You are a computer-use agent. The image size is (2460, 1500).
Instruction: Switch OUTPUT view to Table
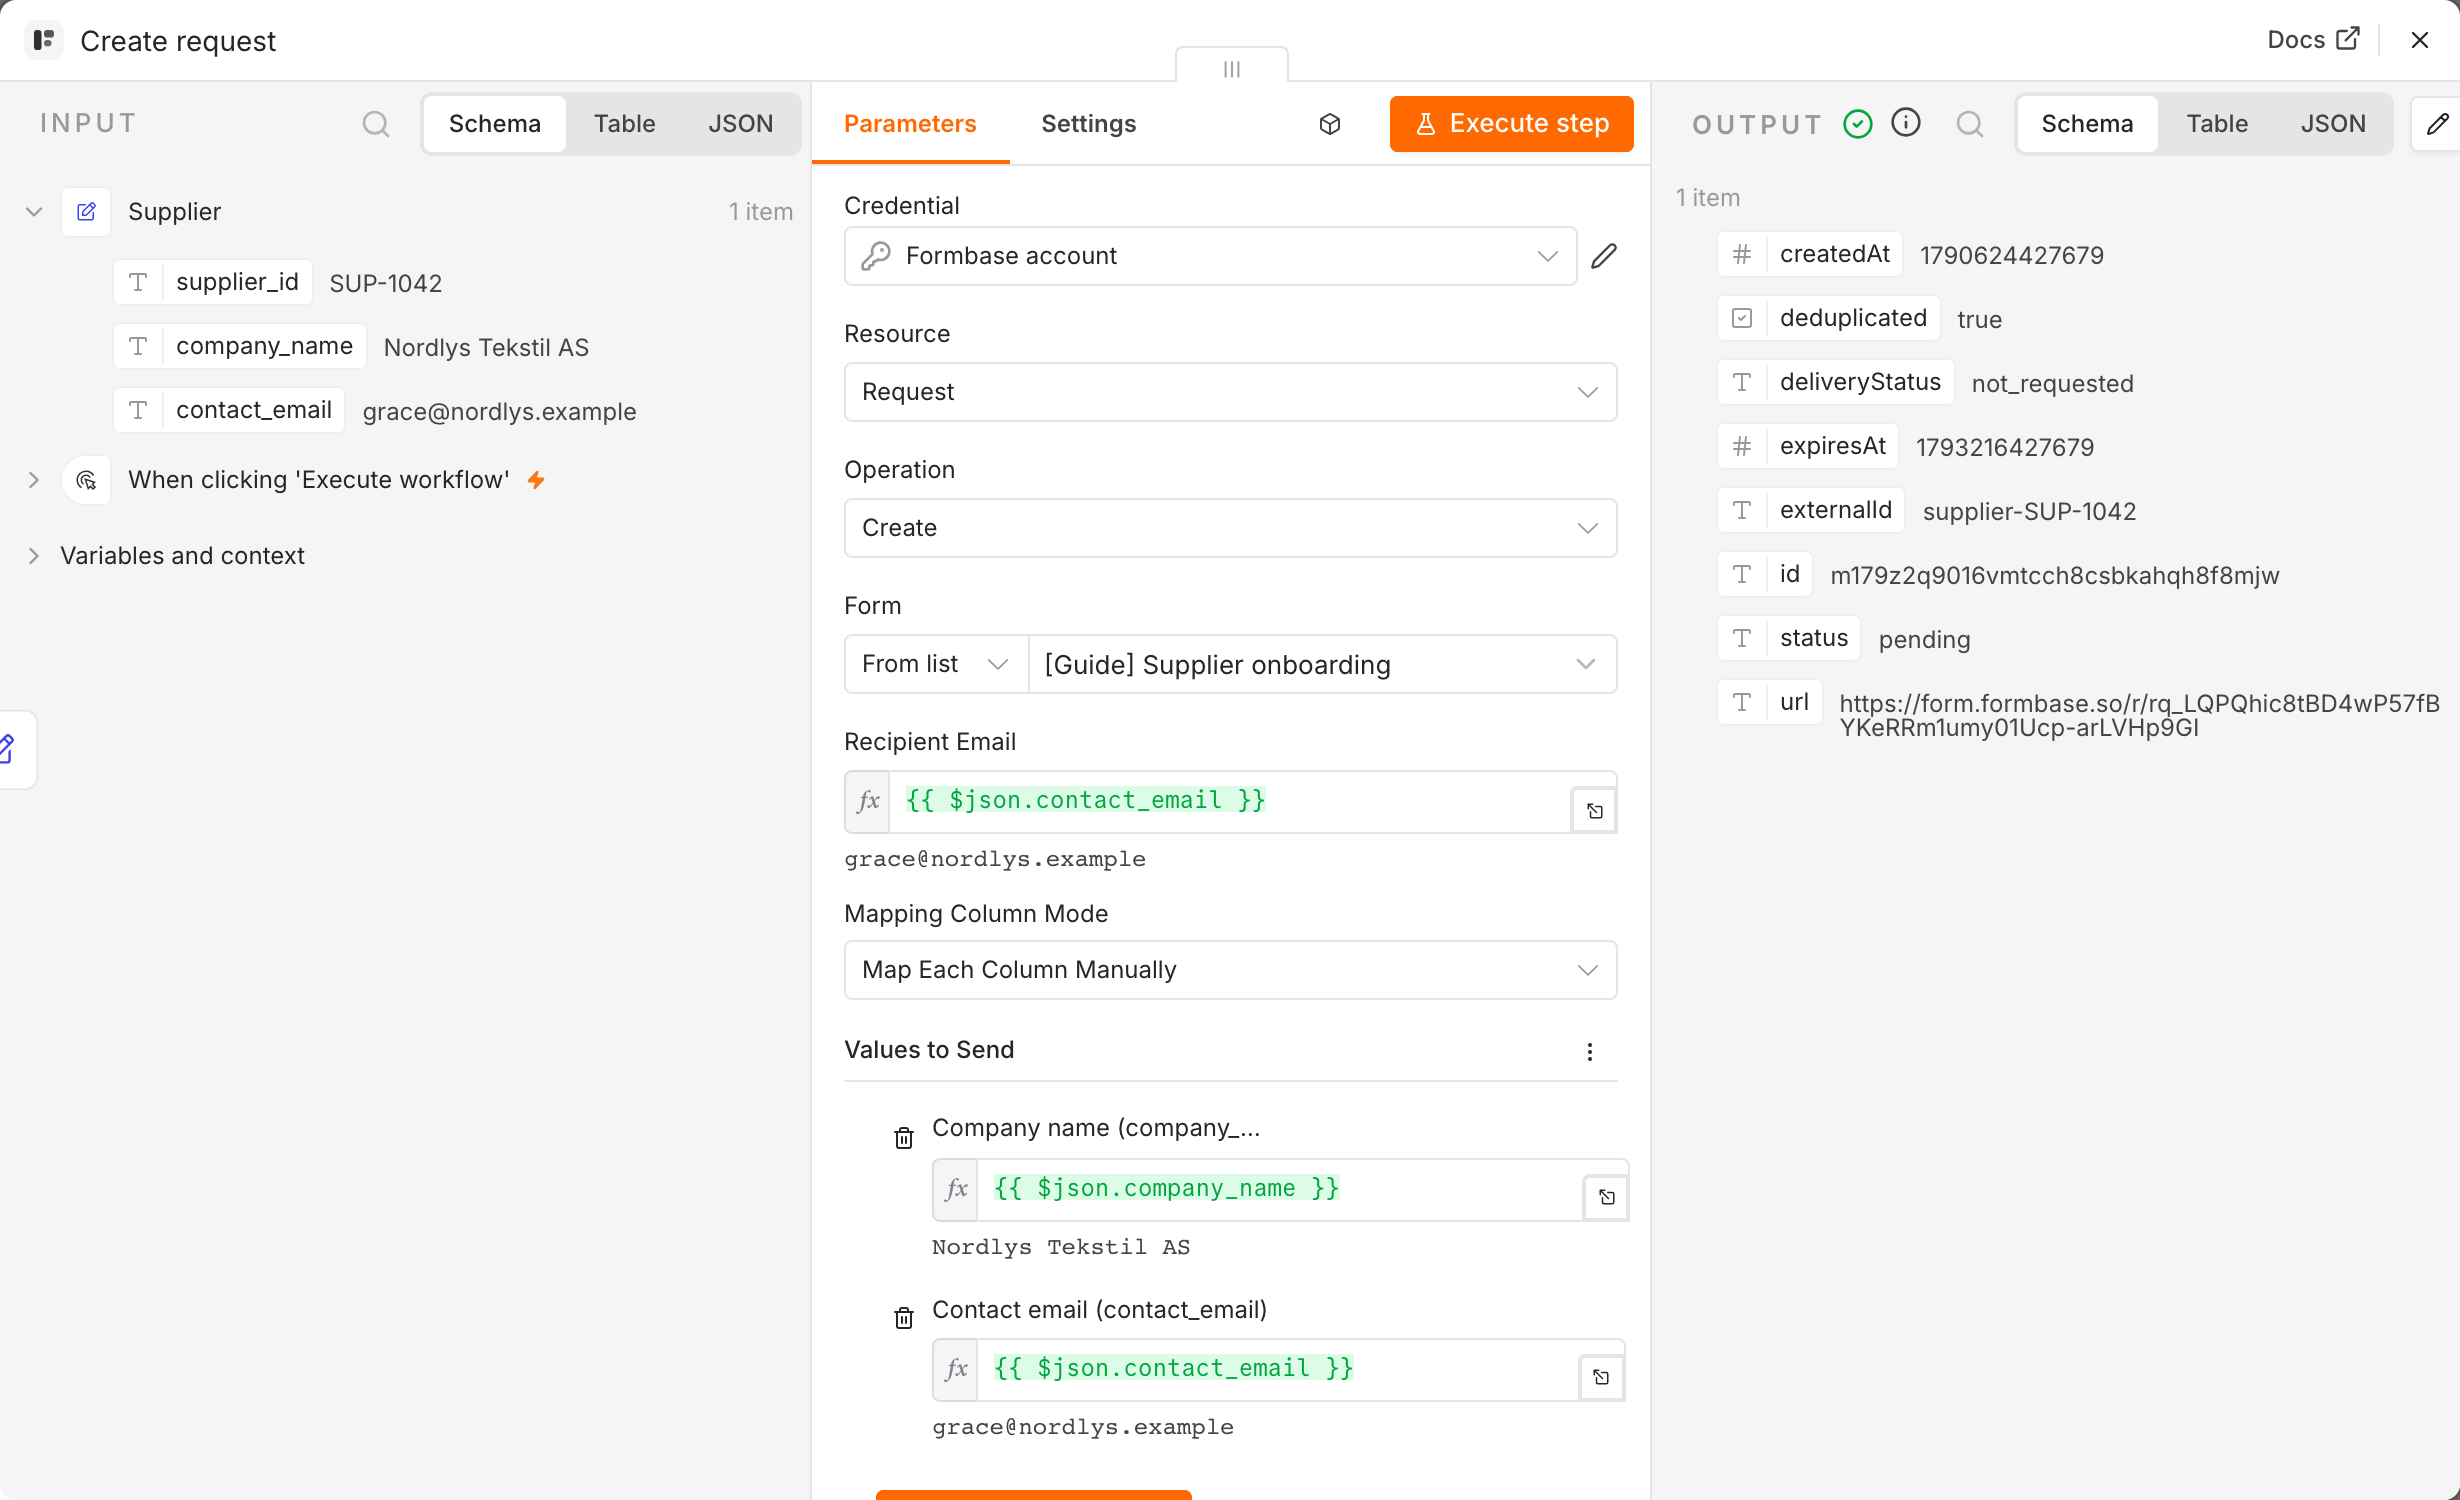[x=2216, y=124]
